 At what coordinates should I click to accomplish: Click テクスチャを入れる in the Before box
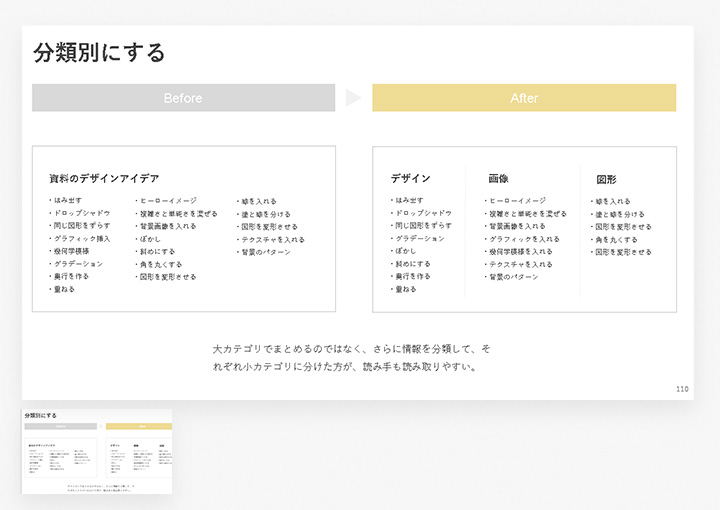(x=273, y=240)
